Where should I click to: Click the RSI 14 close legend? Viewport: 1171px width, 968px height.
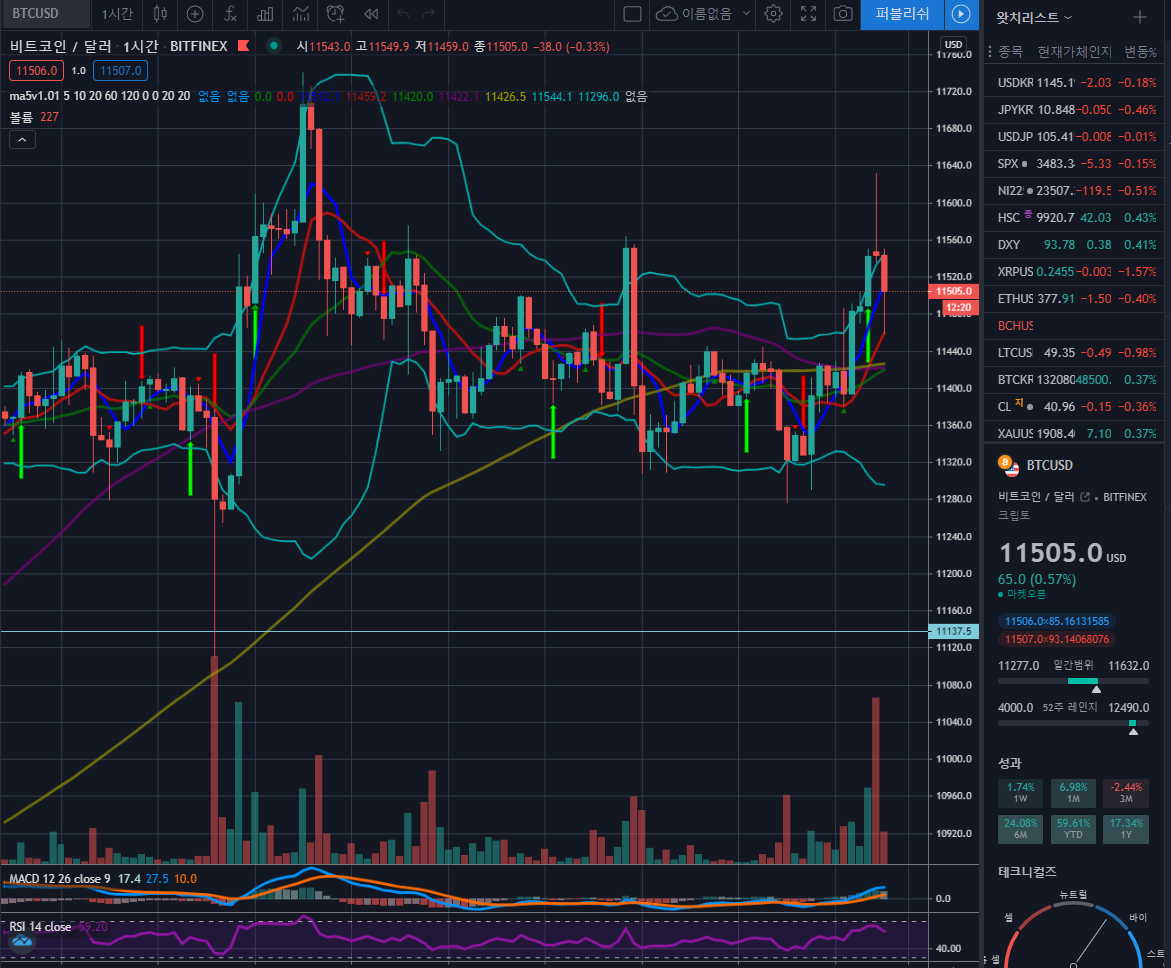(40, 927)
